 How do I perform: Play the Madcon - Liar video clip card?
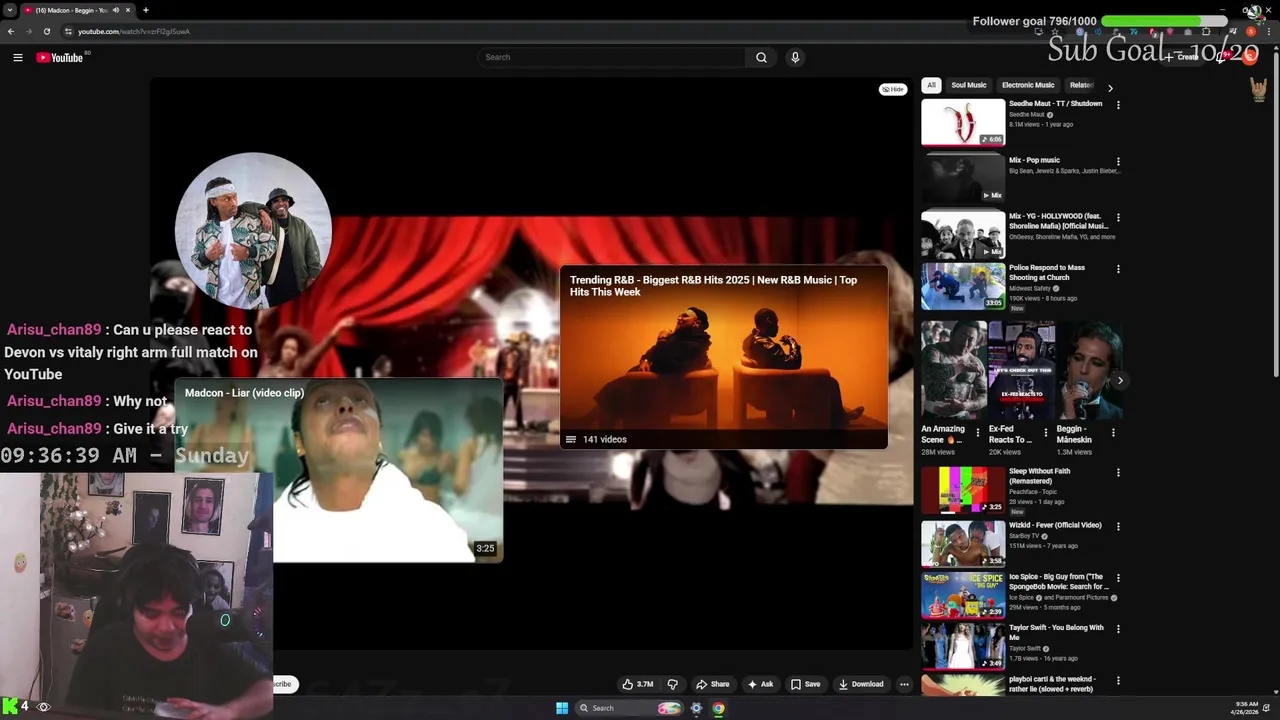coord(338,470)
